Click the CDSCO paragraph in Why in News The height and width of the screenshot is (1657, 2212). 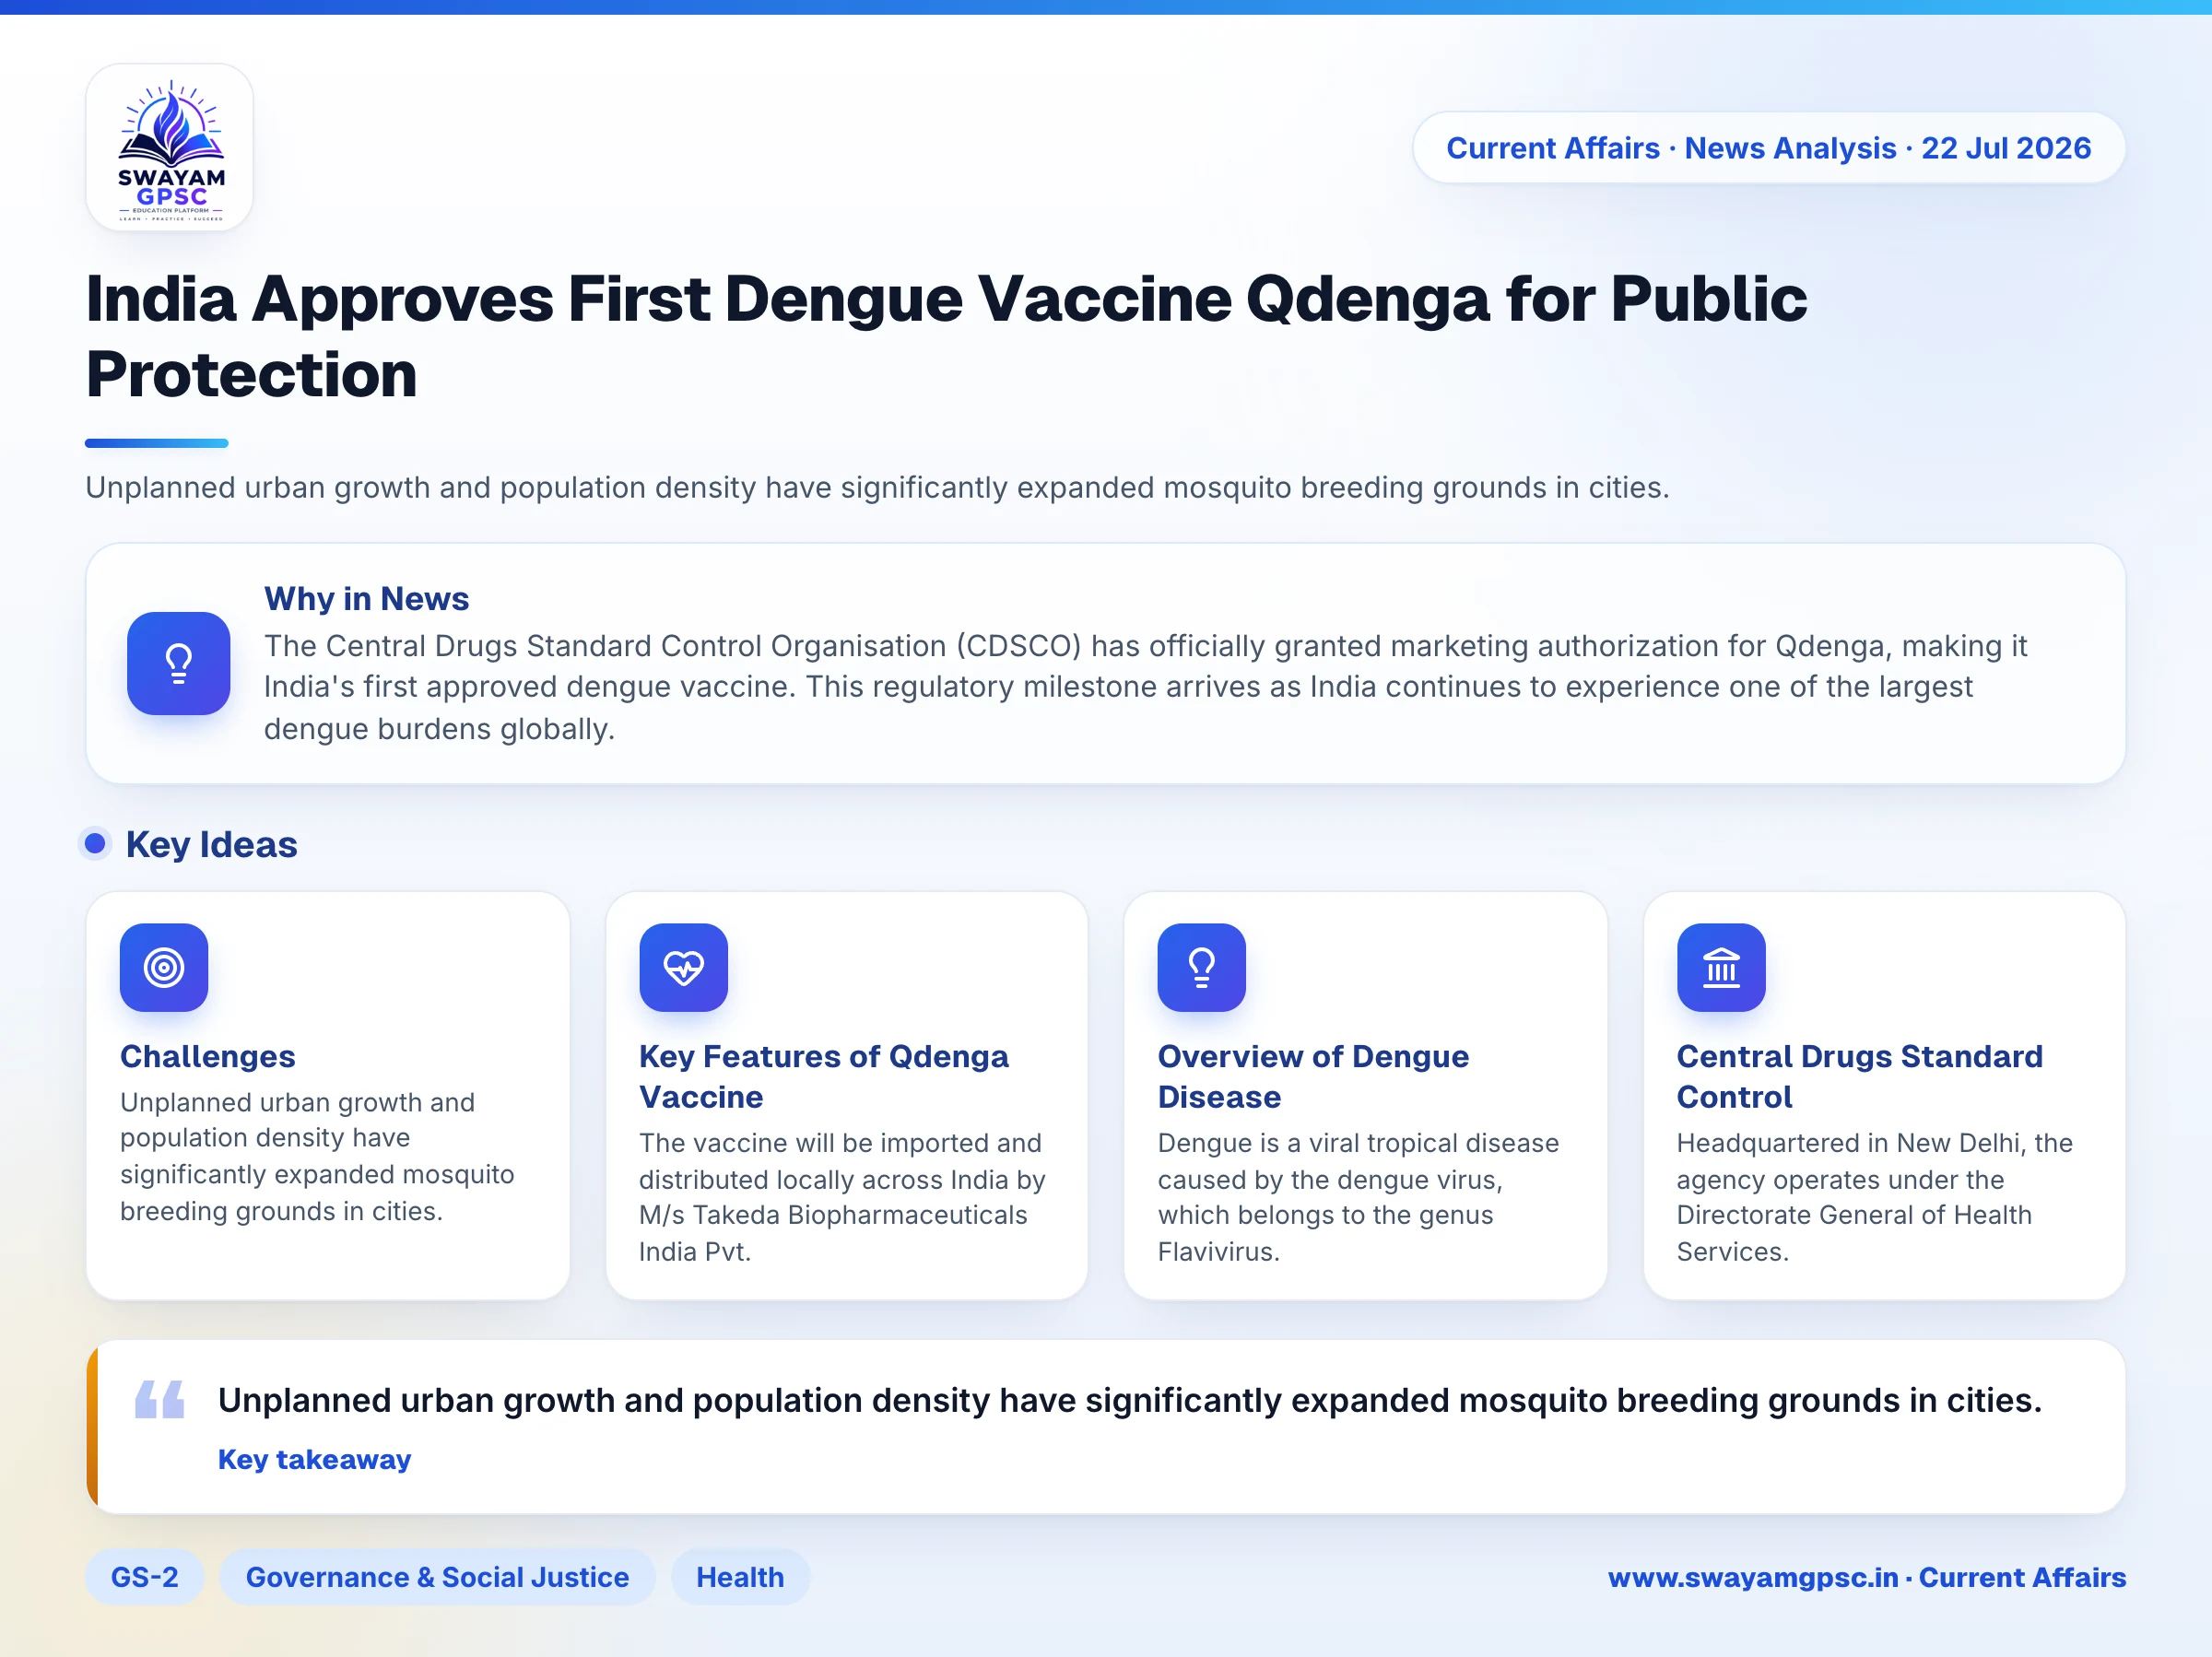(x=1145, y=687)
